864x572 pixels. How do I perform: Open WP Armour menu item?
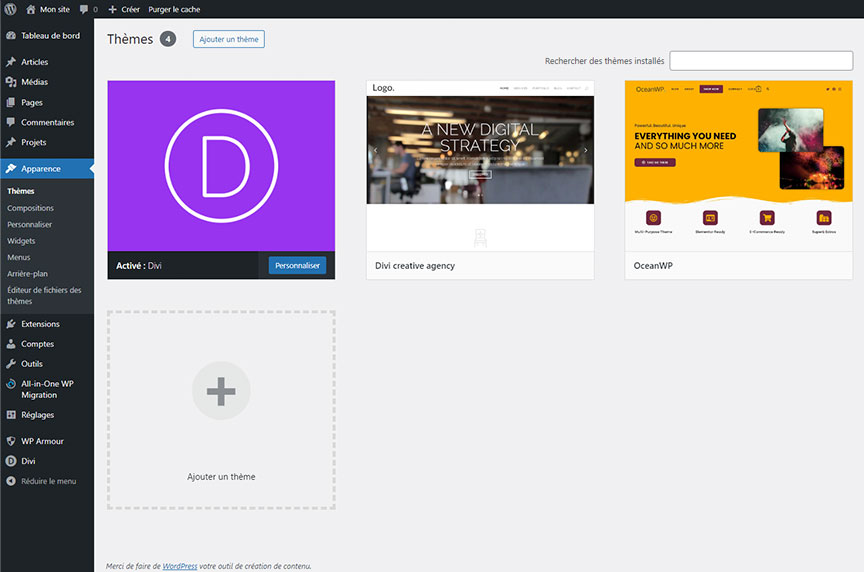point(42,441)
